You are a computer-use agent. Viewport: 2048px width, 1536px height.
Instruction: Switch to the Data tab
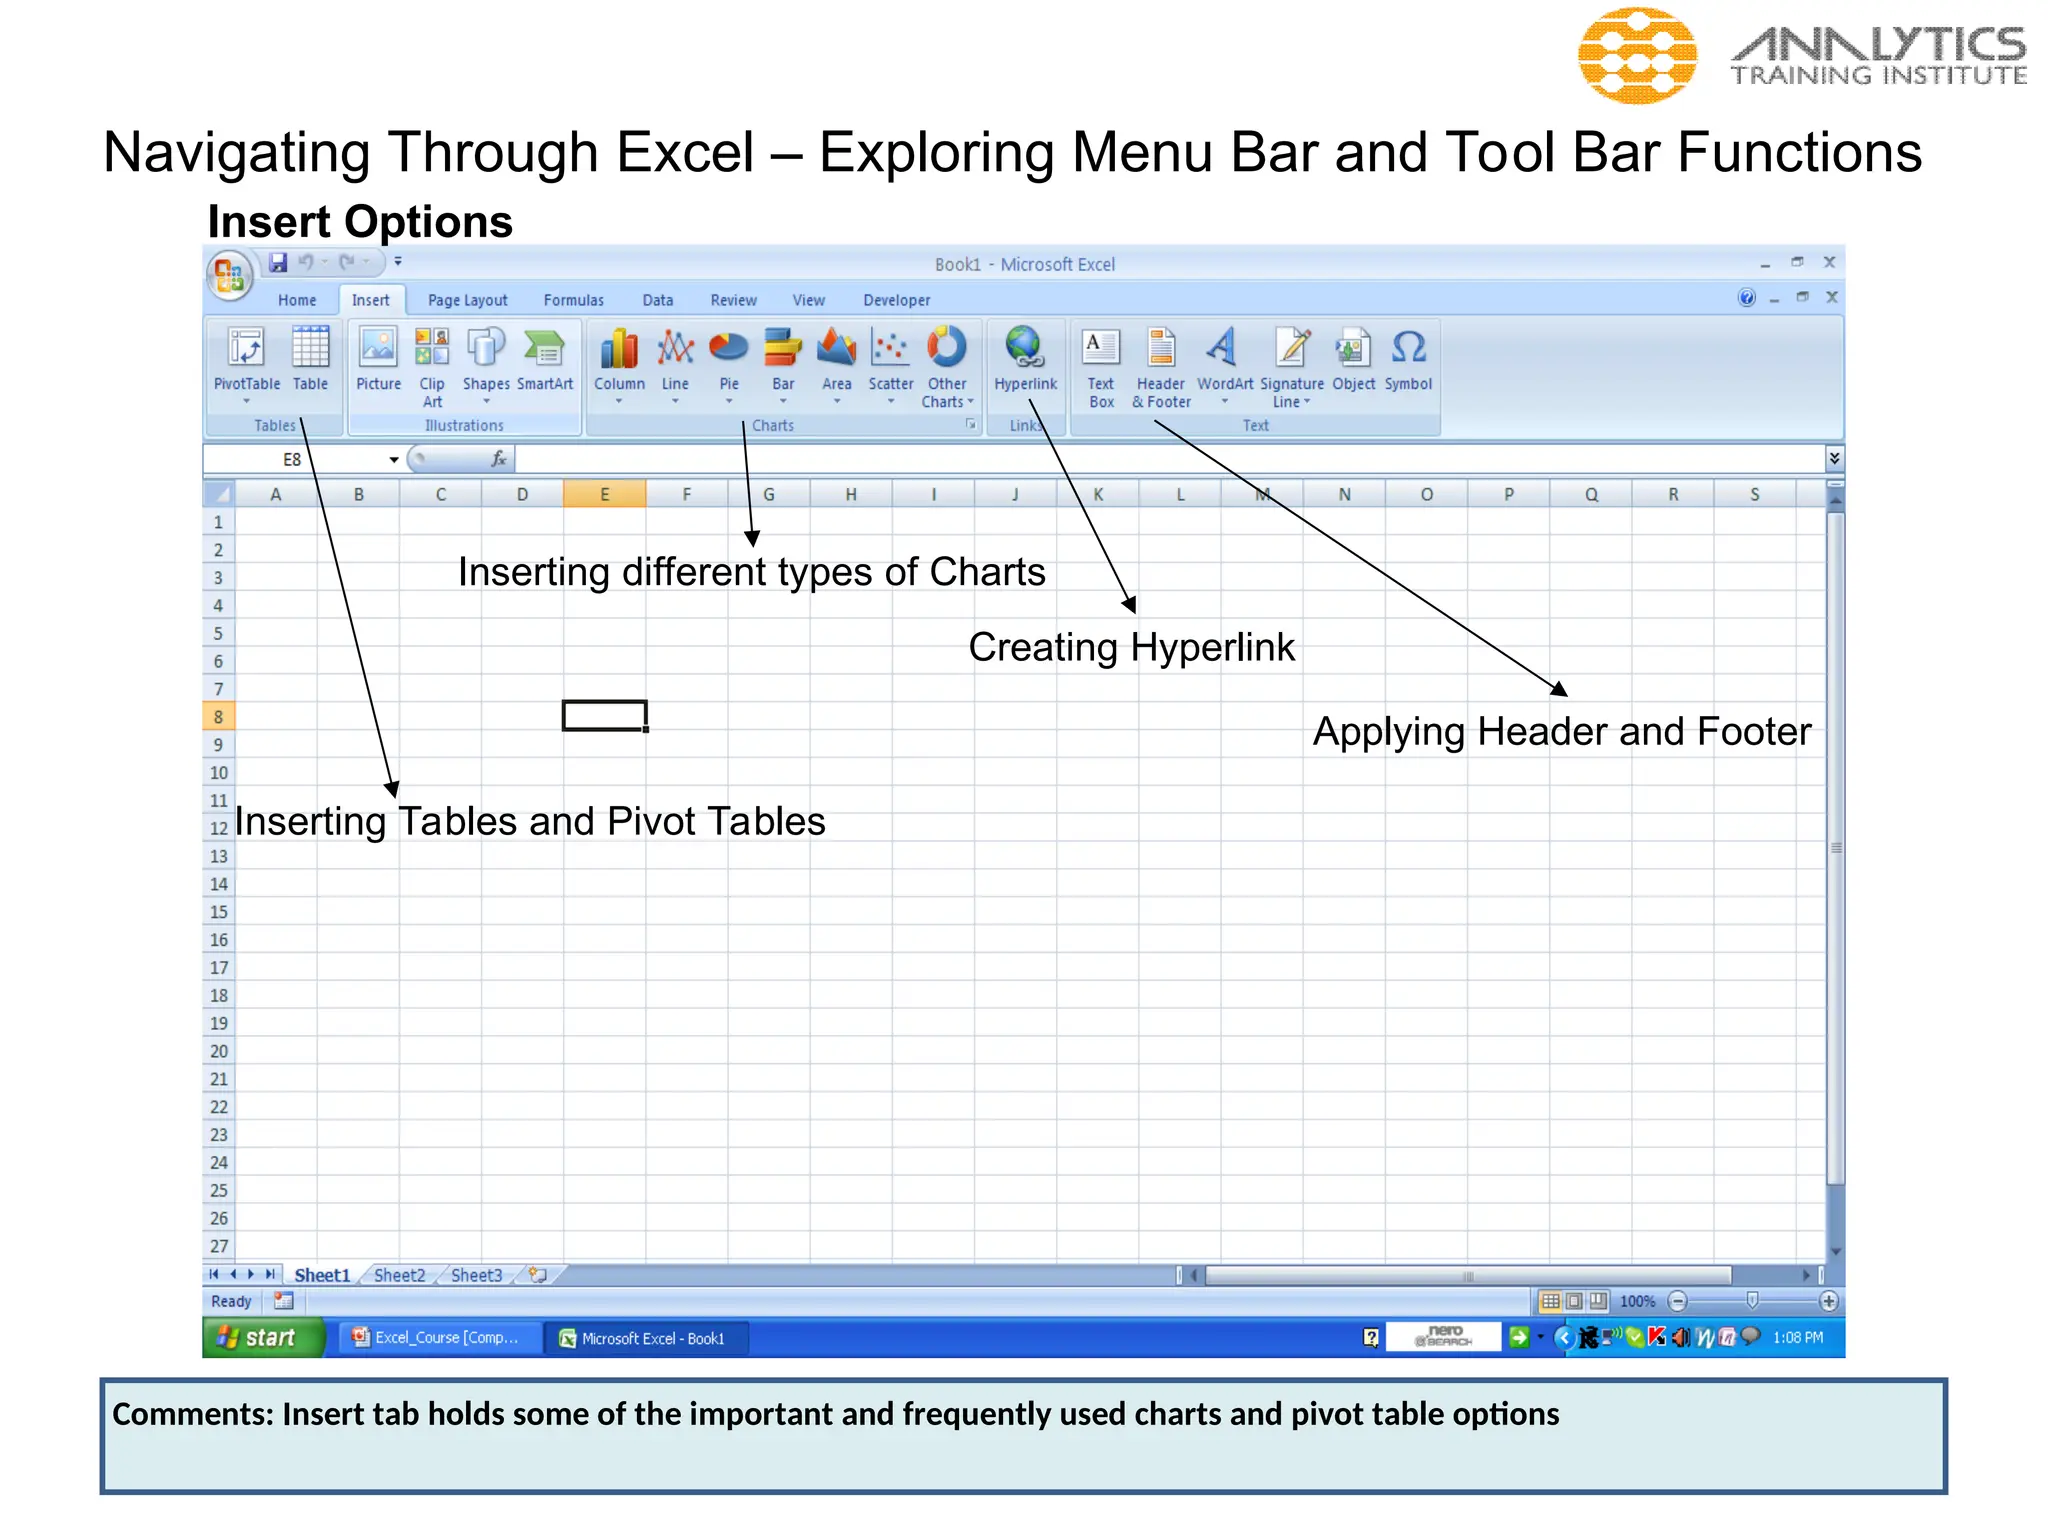(x=657, y=300)
